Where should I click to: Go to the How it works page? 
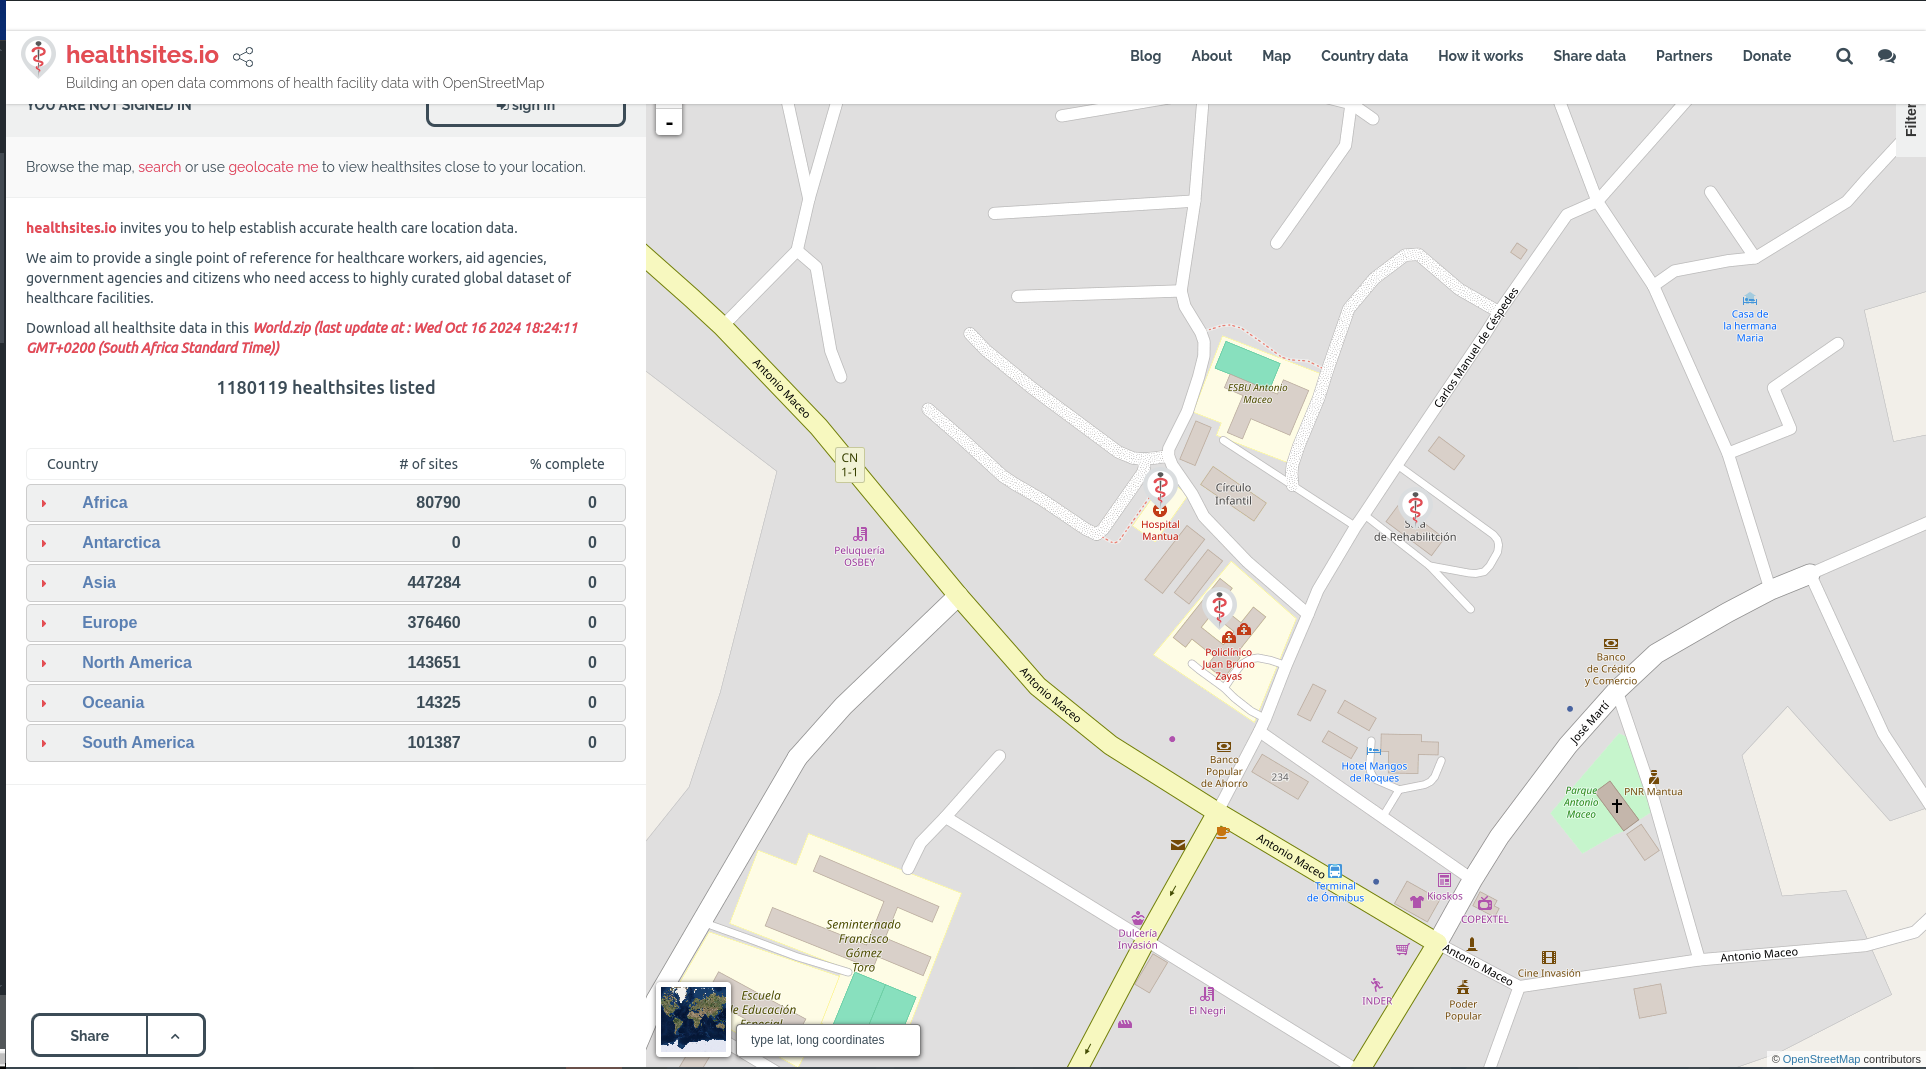[x=1480, y=56]
